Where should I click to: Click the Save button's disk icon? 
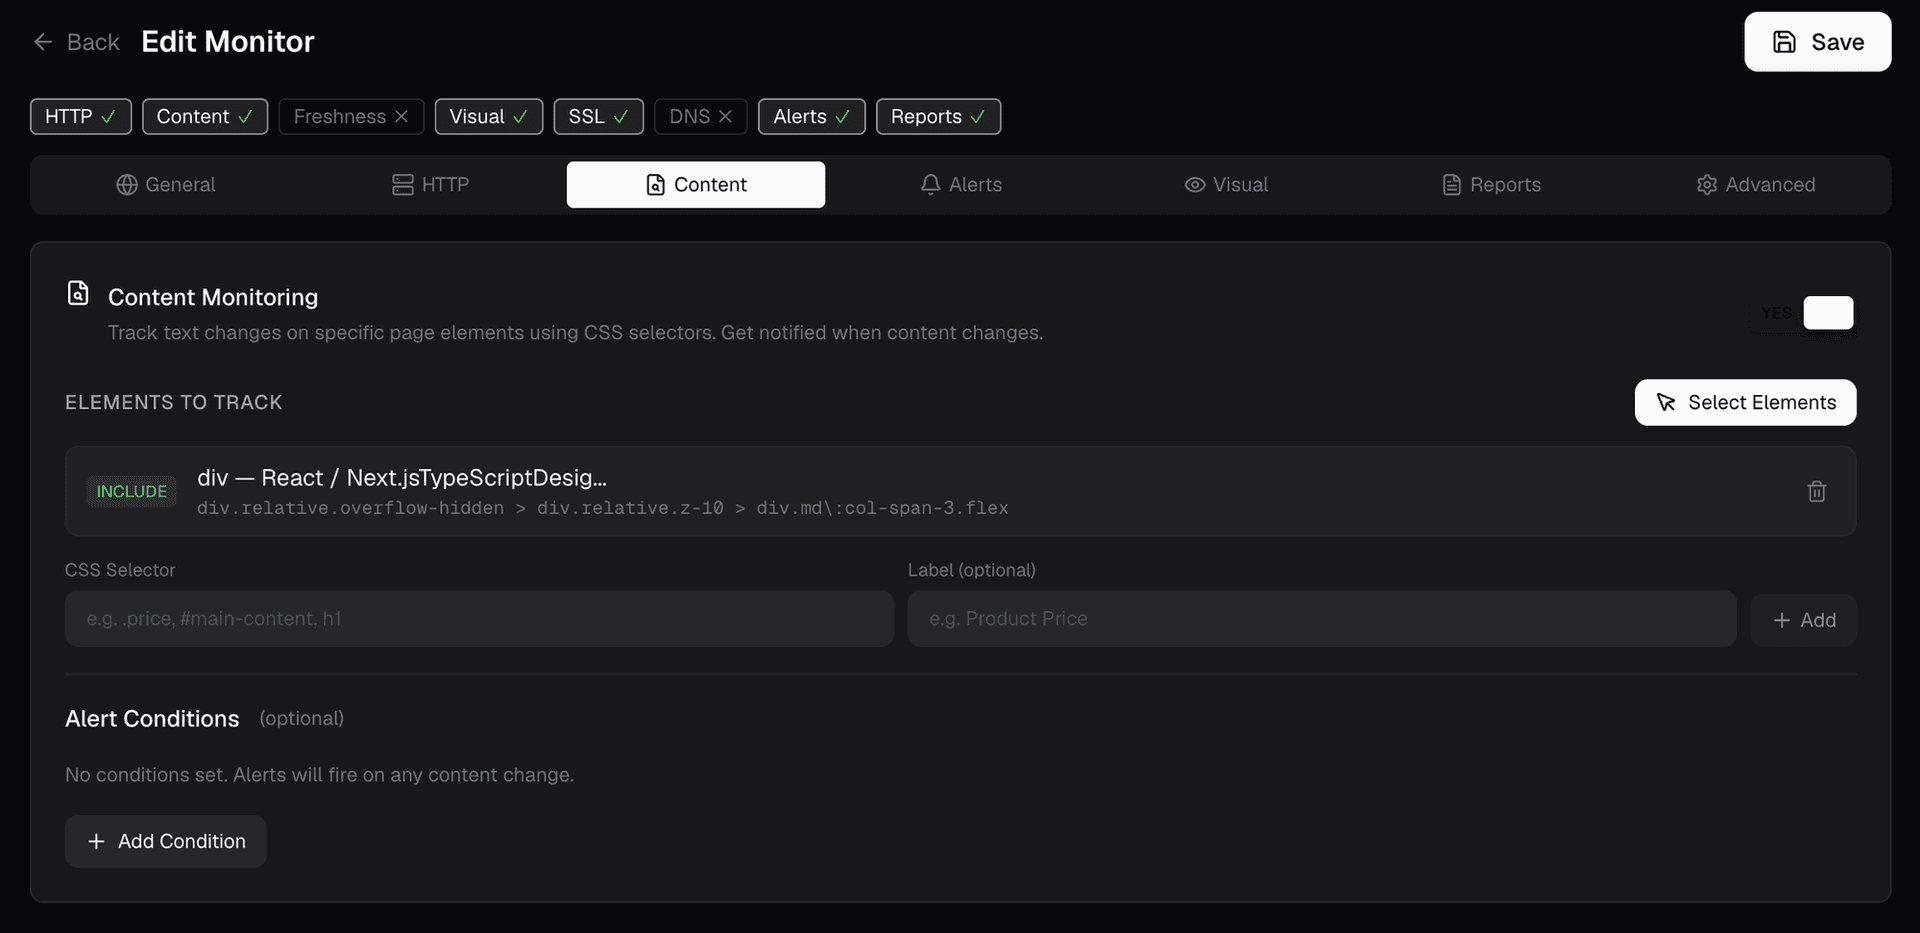1786,41
